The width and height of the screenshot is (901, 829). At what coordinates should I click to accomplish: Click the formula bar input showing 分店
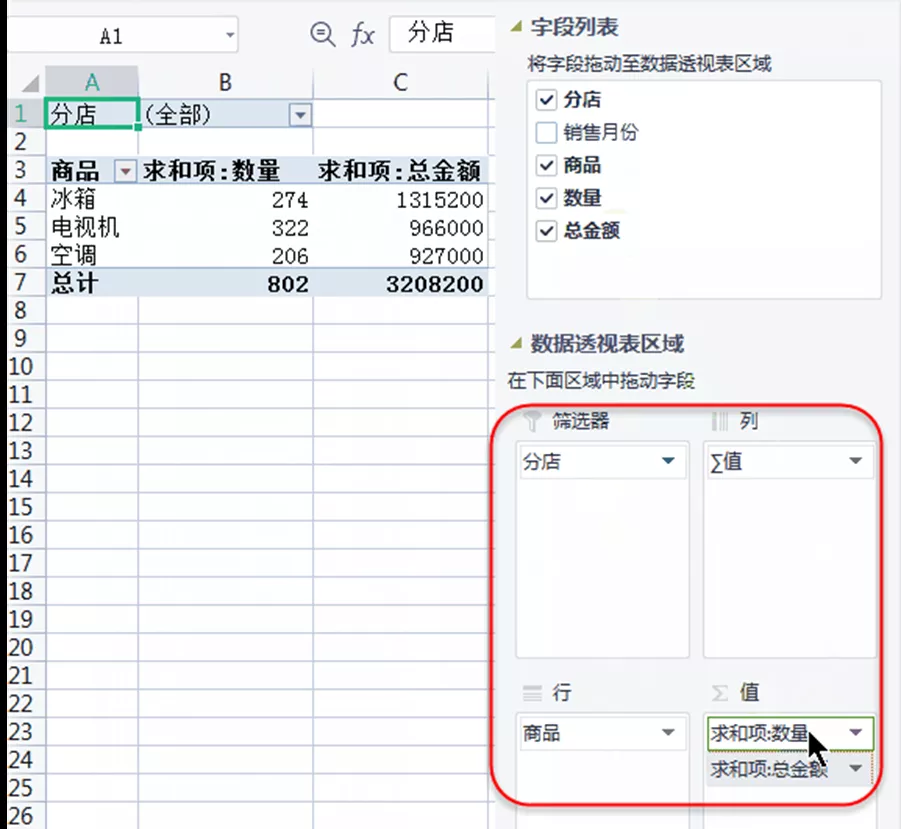(442, 33)
